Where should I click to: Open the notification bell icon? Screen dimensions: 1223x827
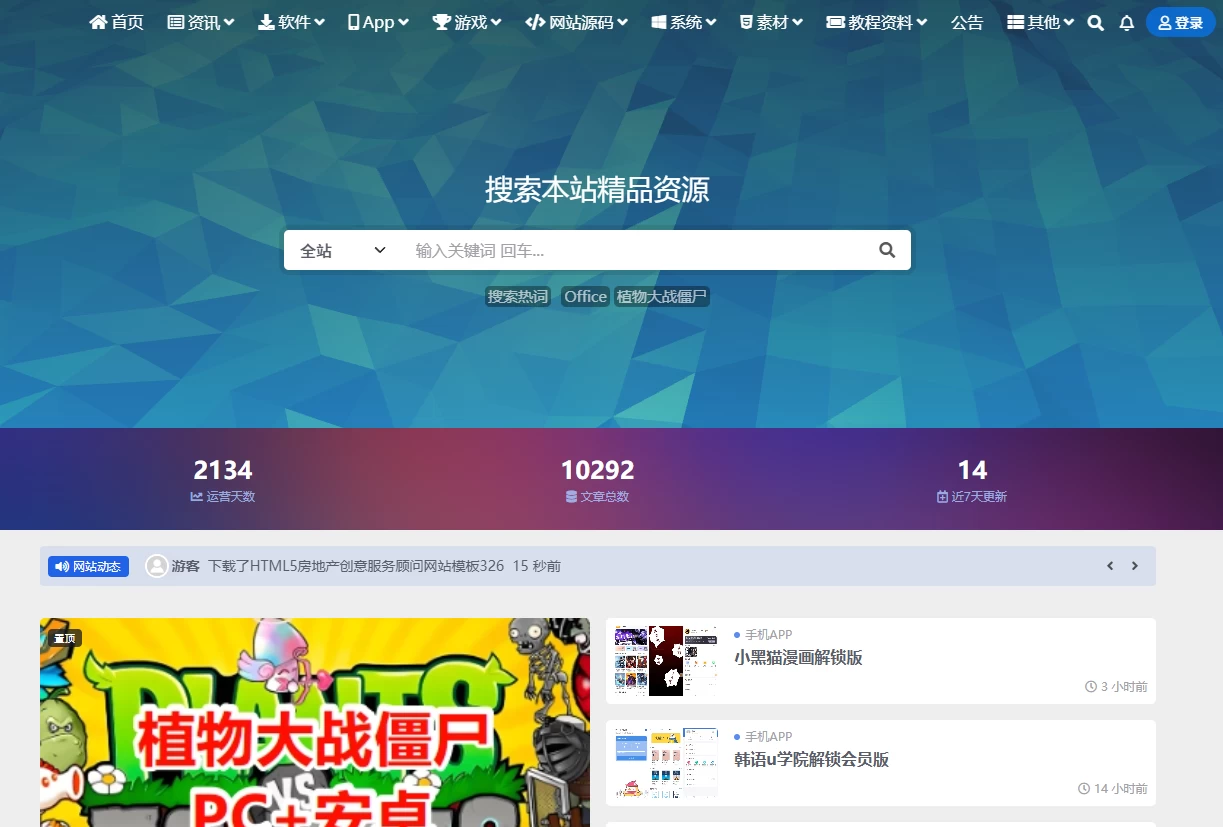click(1126, 23)
